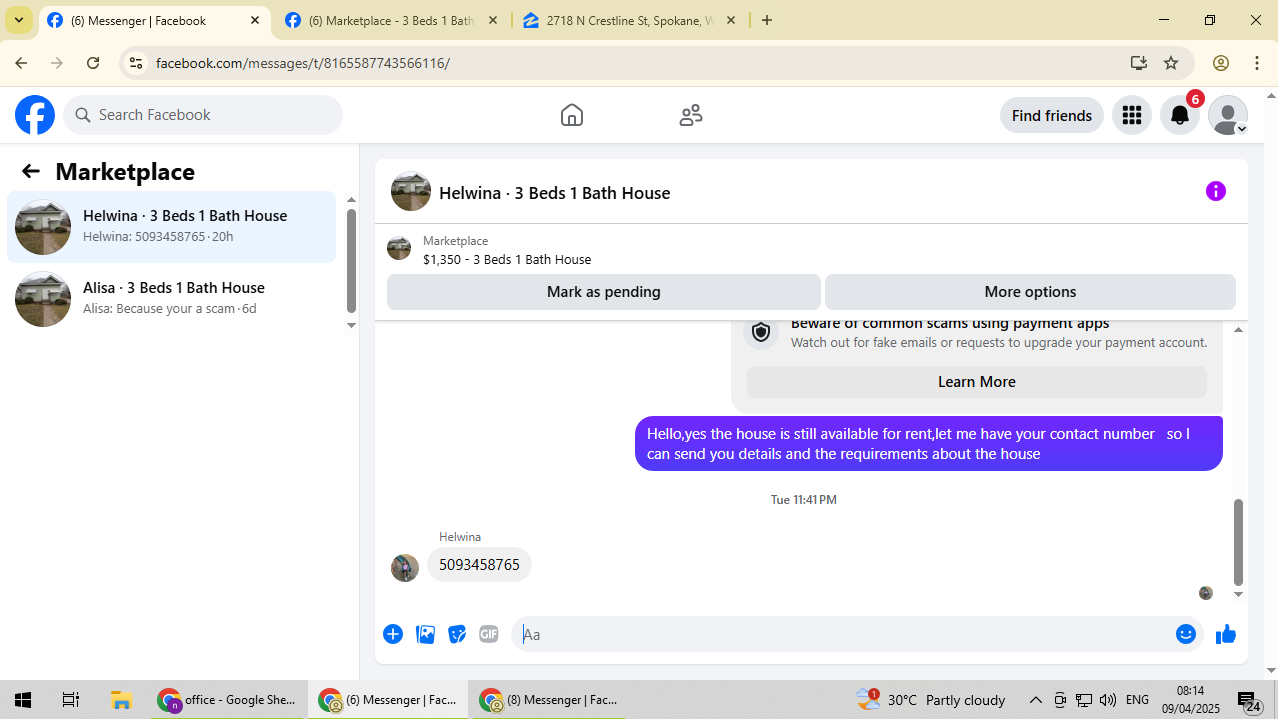Open Chrome profile icon

(1221, 63)
